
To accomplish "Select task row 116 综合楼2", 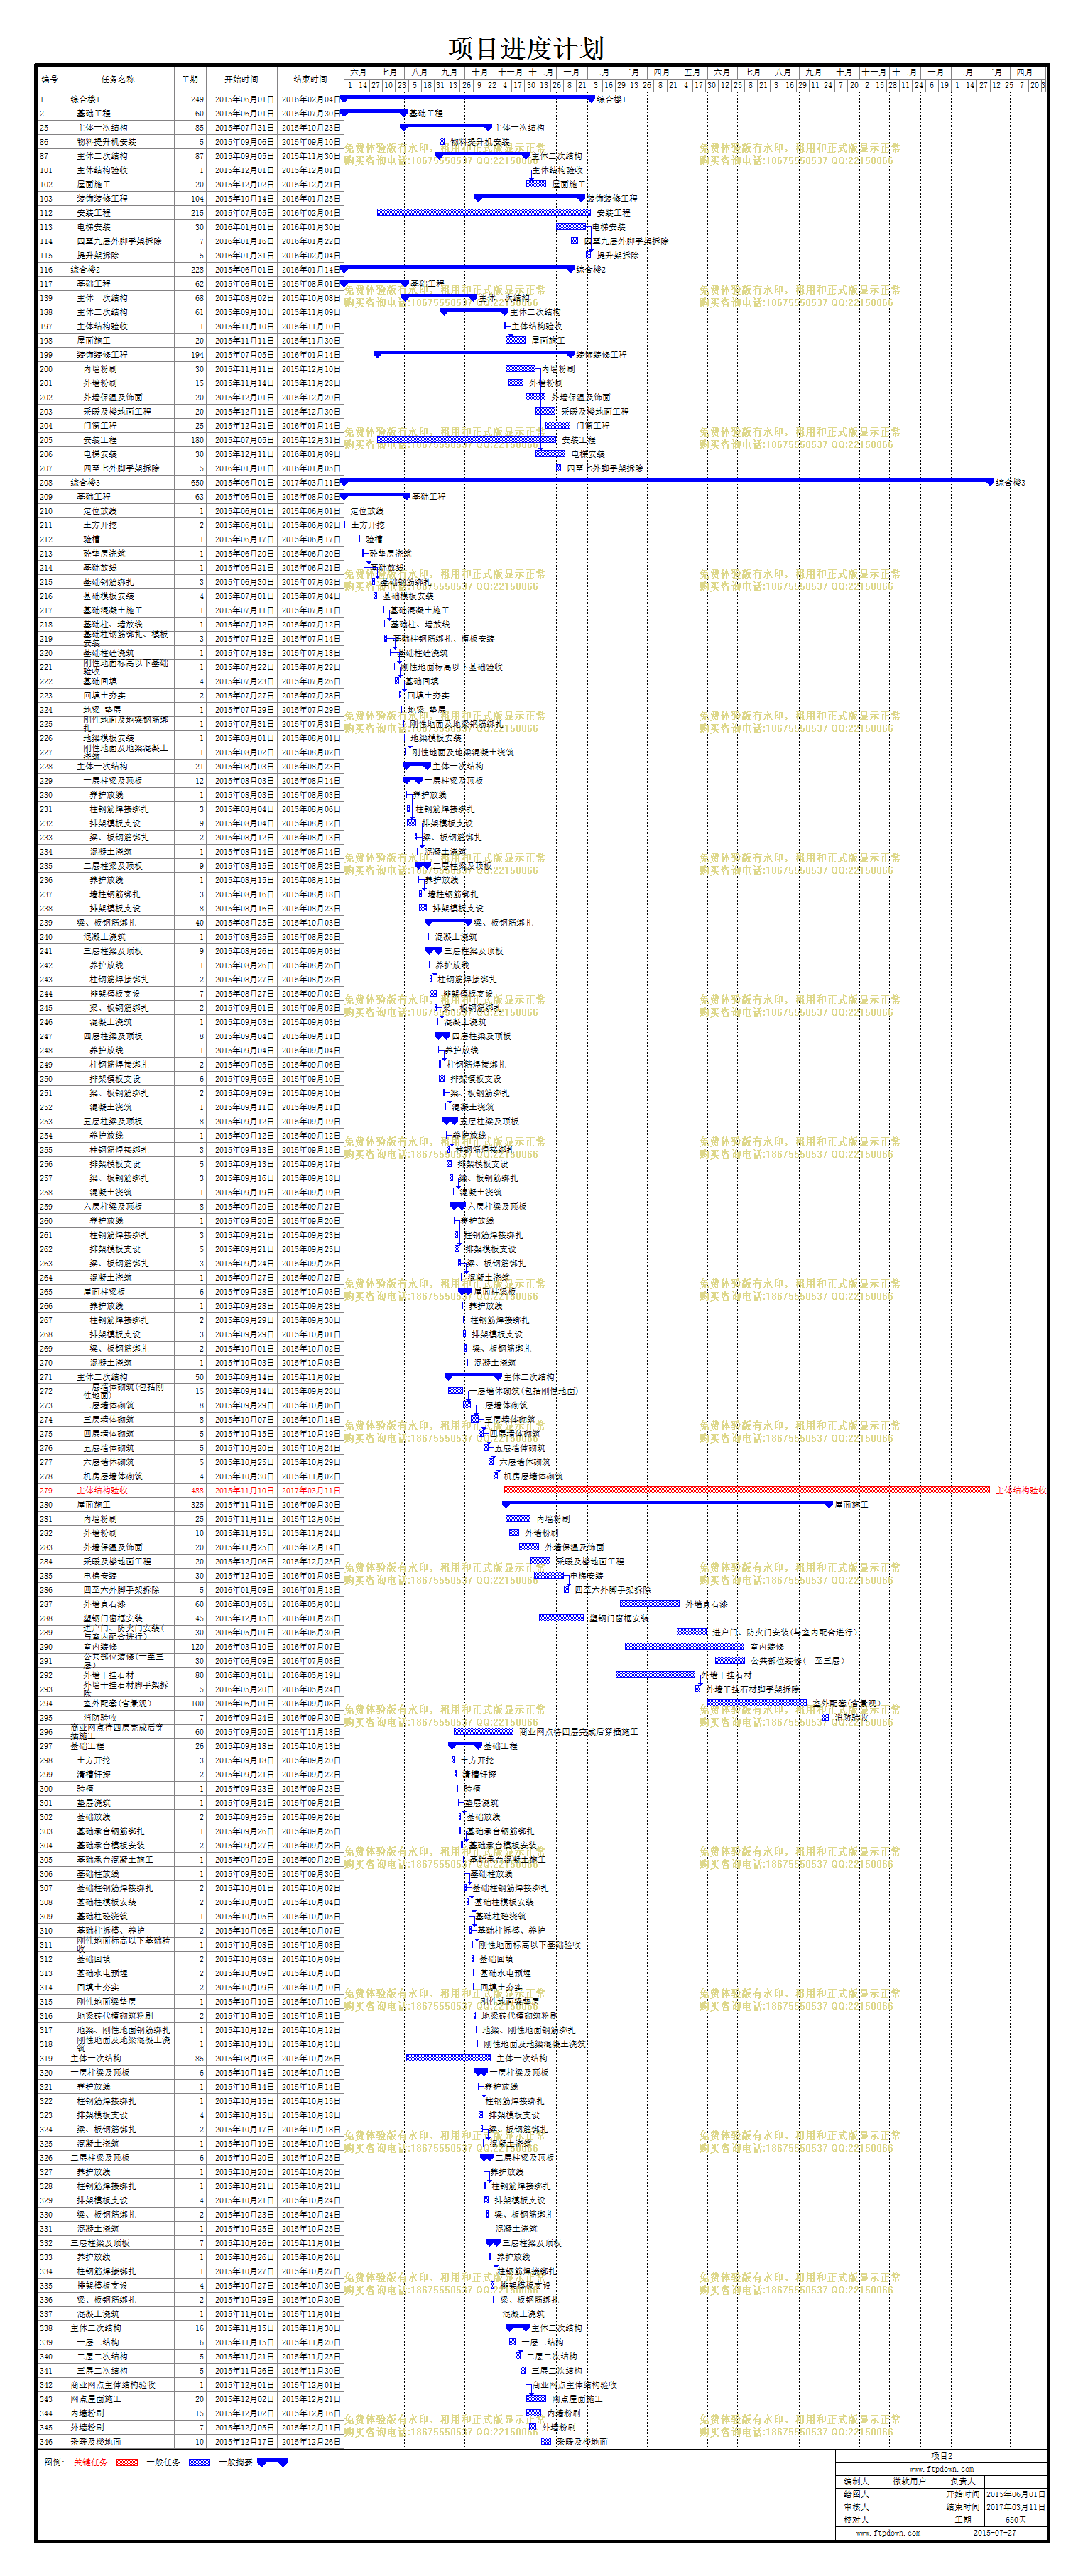I will pos(190,269).
